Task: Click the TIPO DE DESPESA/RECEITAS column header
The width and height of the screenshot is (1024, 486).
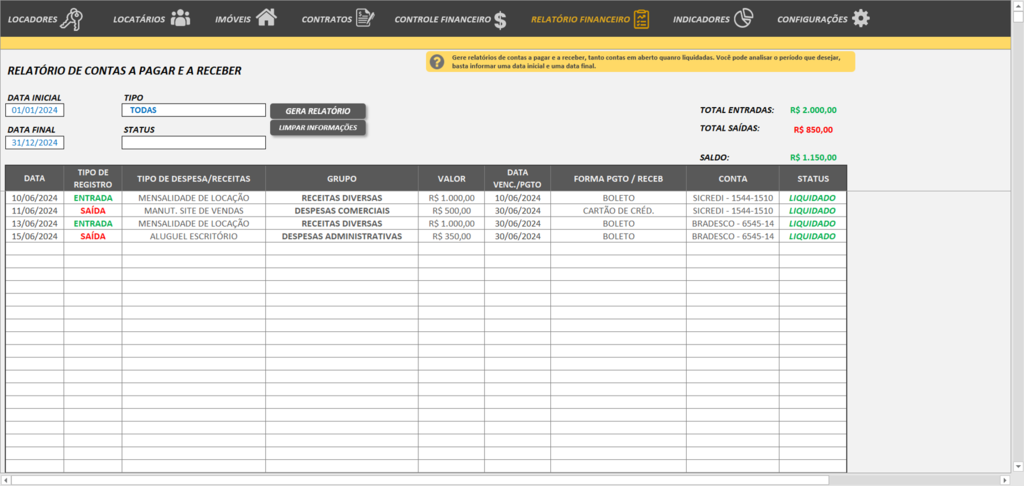Action: [x=193, y=178]
